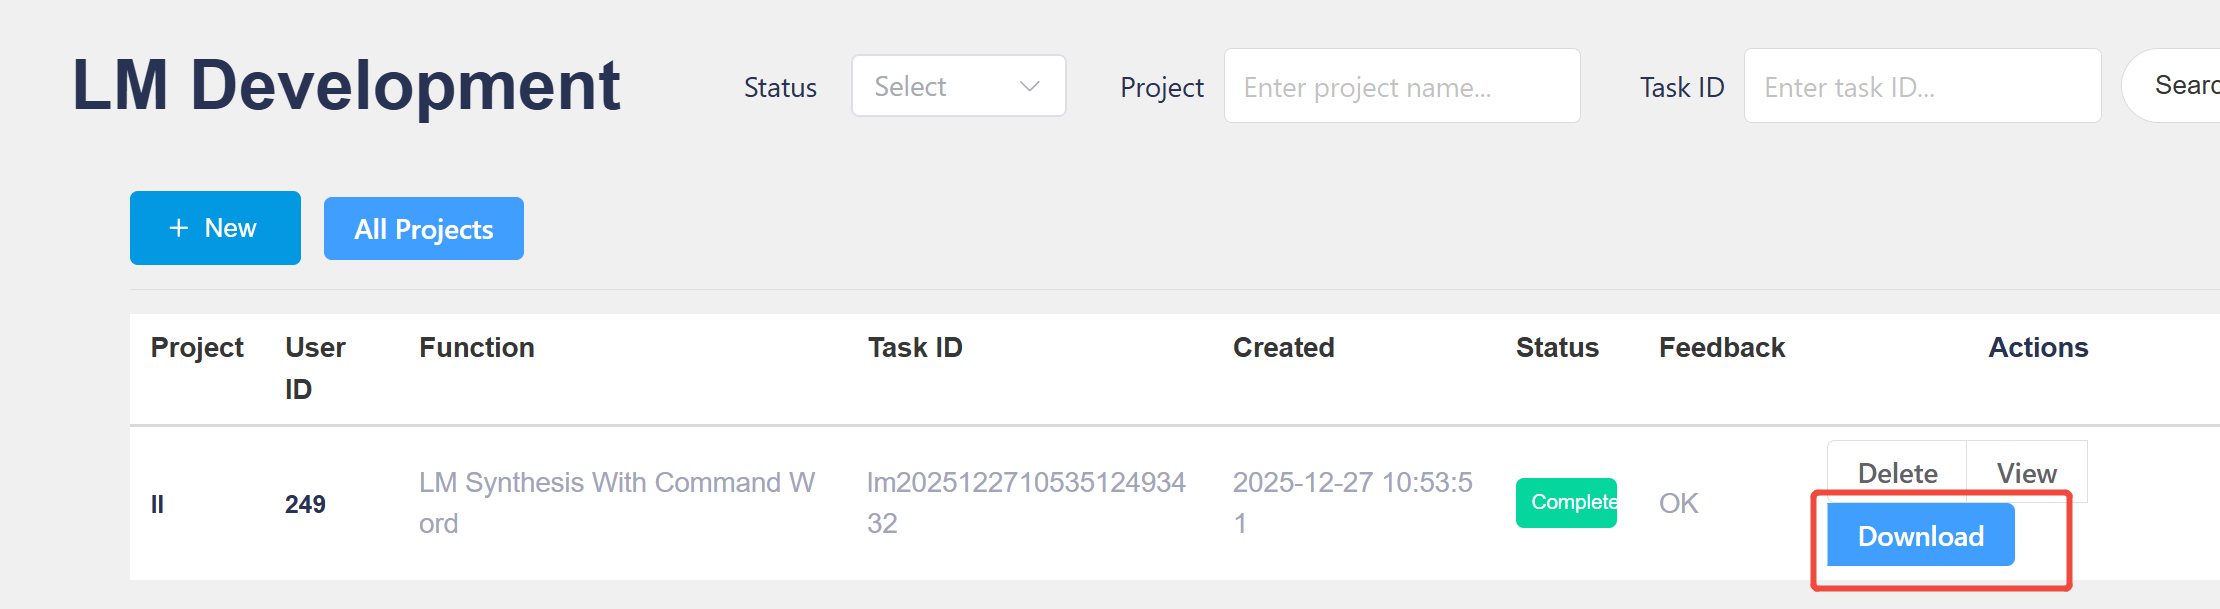Click into the Task ID input field

pos(1921,87)
